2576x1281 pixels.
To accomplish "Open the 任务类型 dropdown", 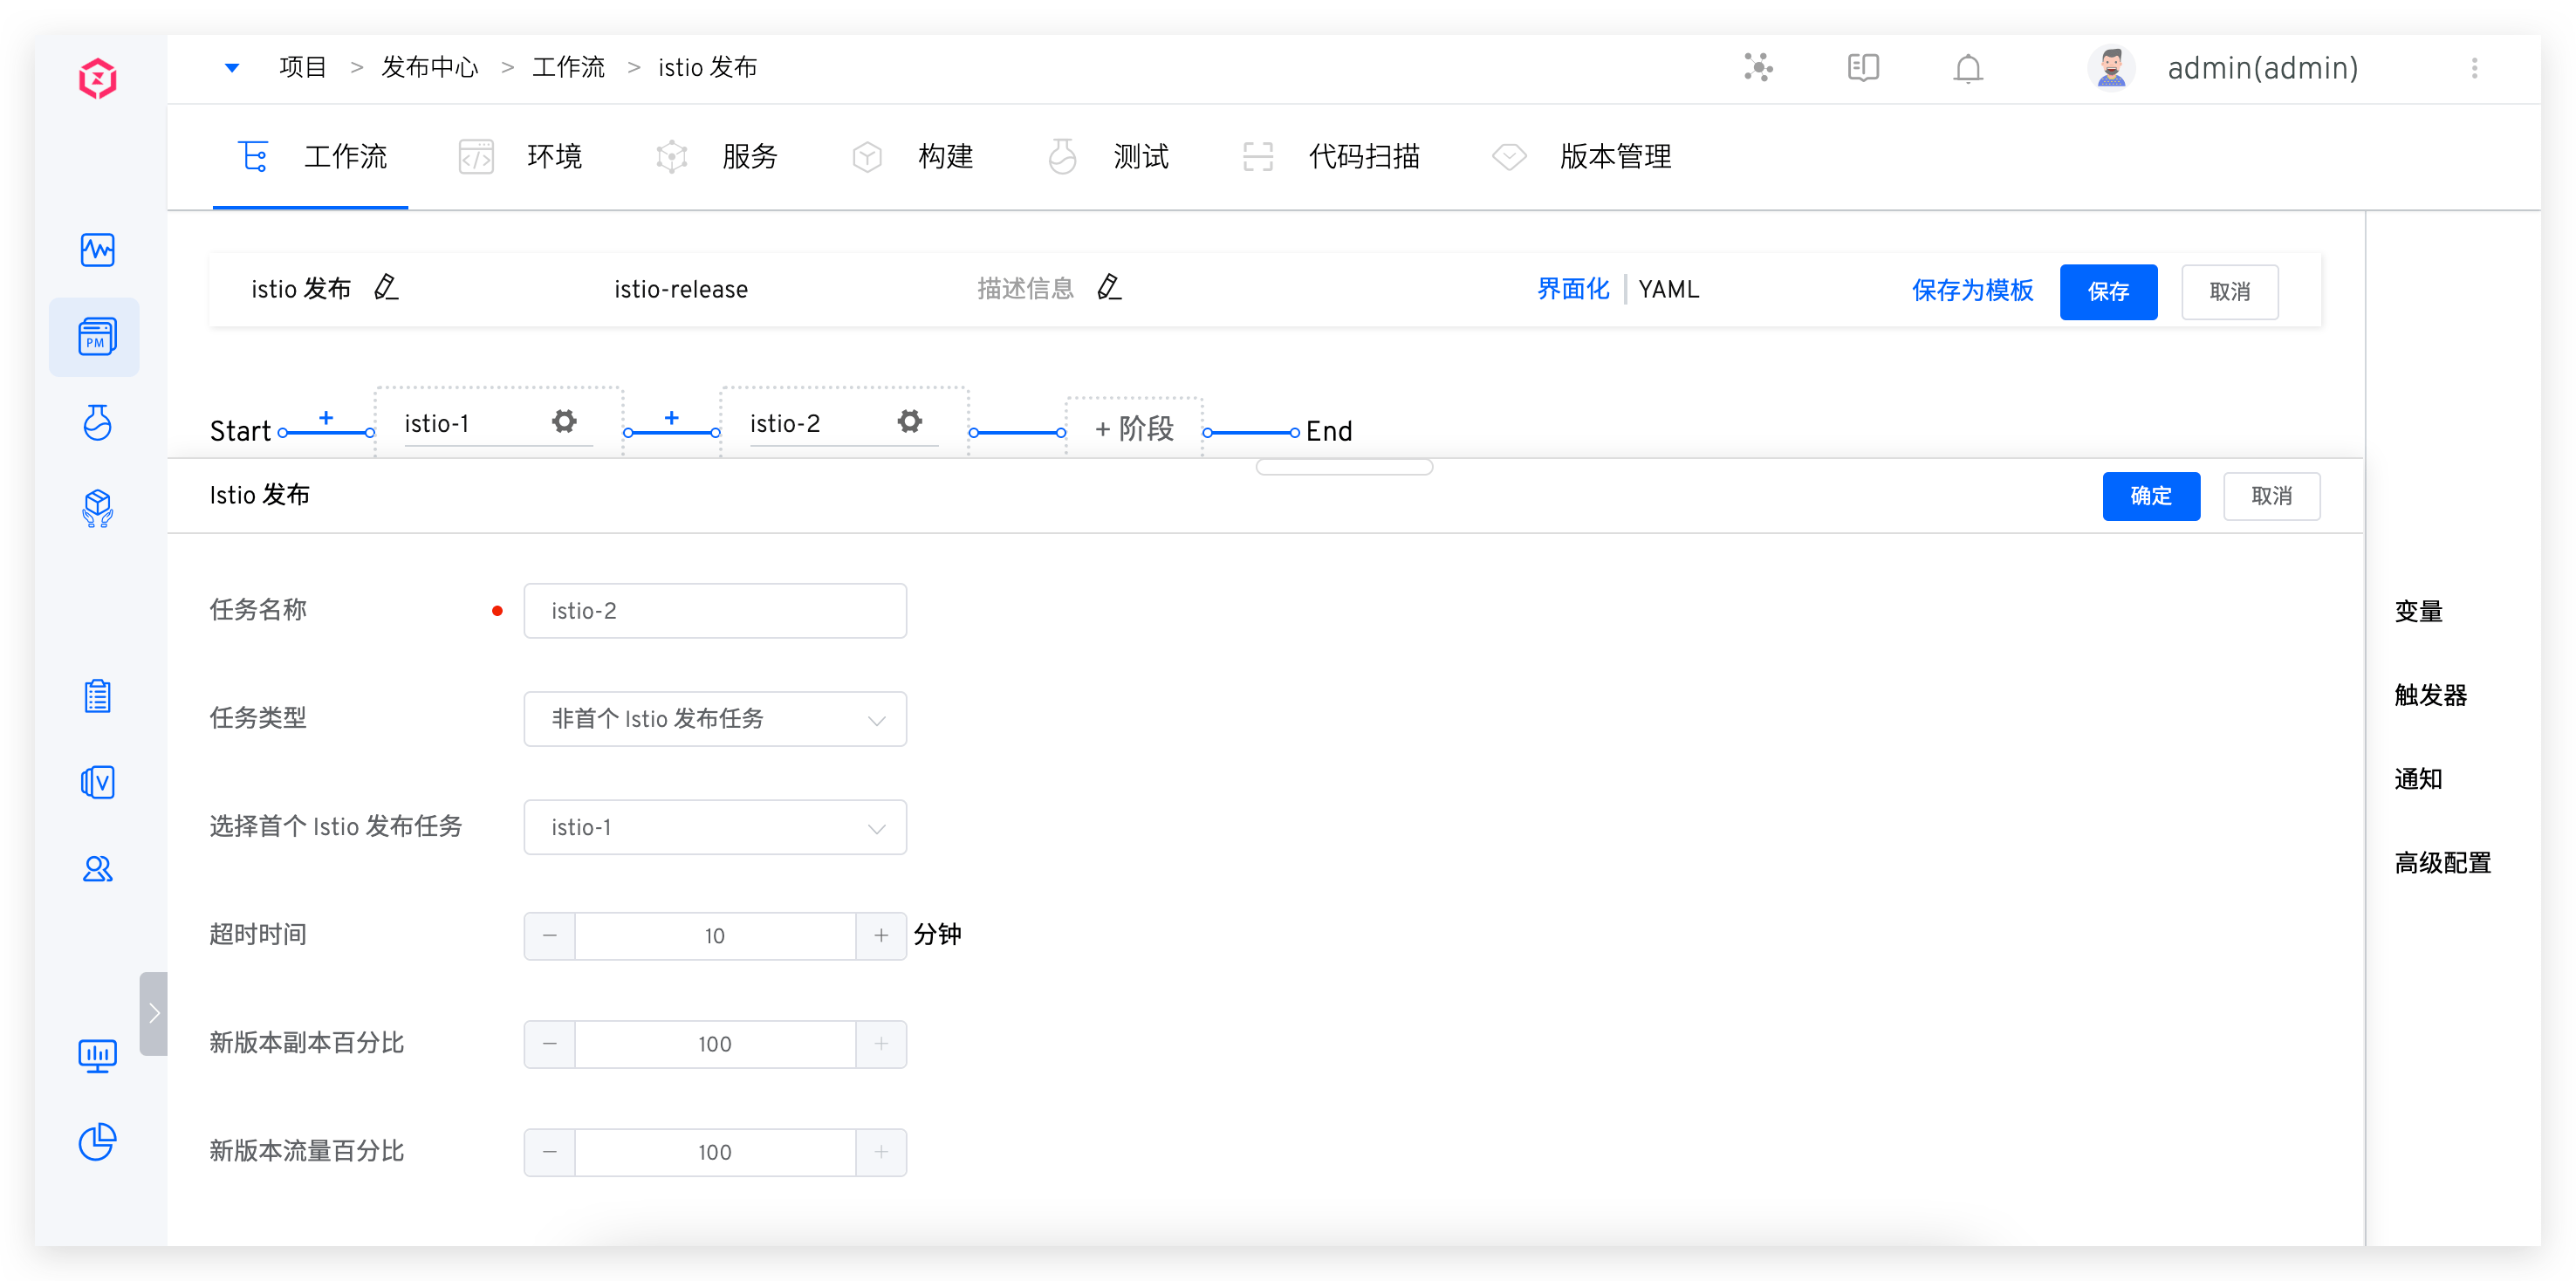I will click(714, 718).
